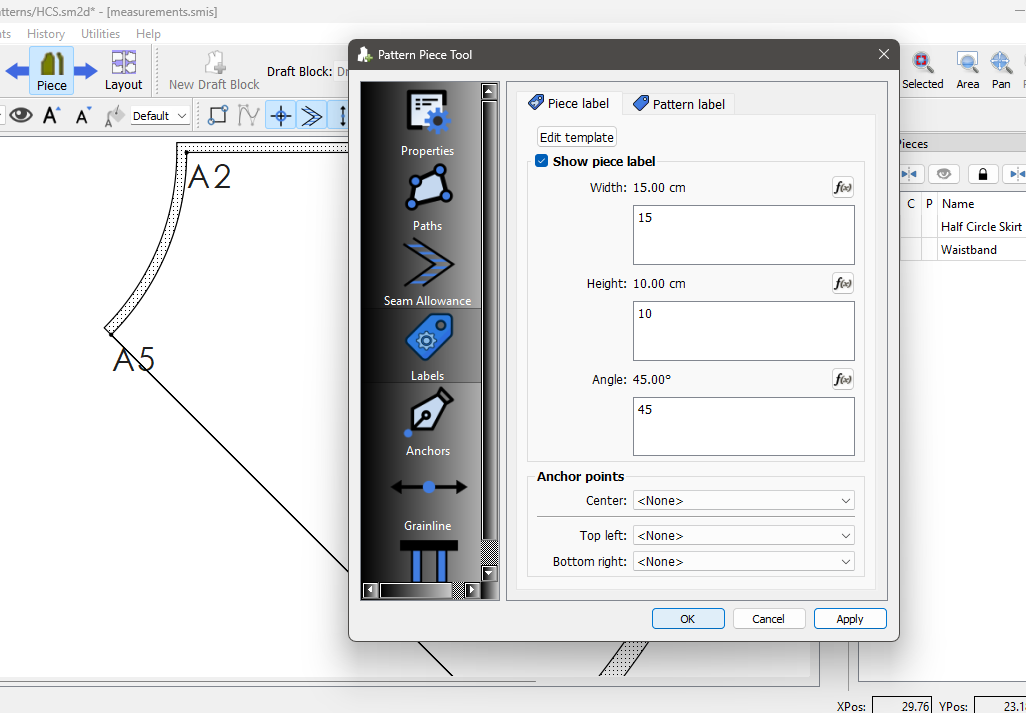This screenshot has height=713, width=1026.
Task: Open the Top left anchor point dropdown
Action: tap(743, 536)
